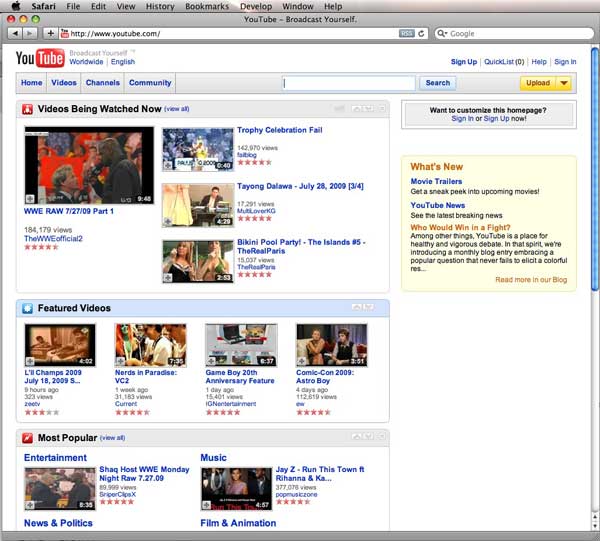600x541 pixels.
Task: Add Bikini Pool Party video to QuickList
Action: 168,277
